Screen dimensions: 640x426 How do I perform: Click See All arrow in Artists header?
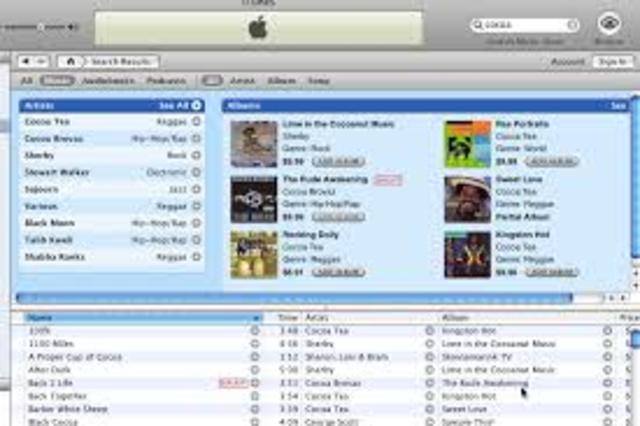[196, 106]
